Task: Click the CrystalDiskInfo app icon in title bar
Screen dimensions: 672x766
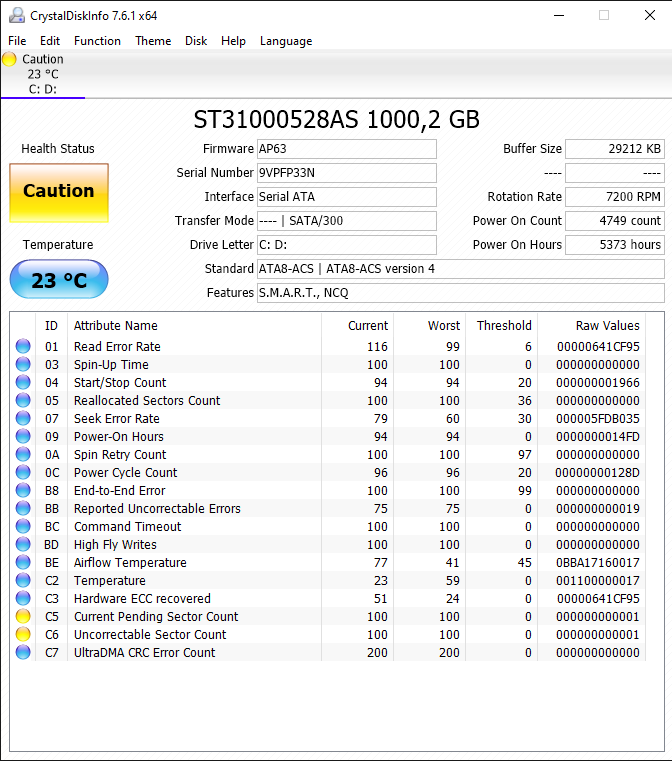Action: (17, 16)
